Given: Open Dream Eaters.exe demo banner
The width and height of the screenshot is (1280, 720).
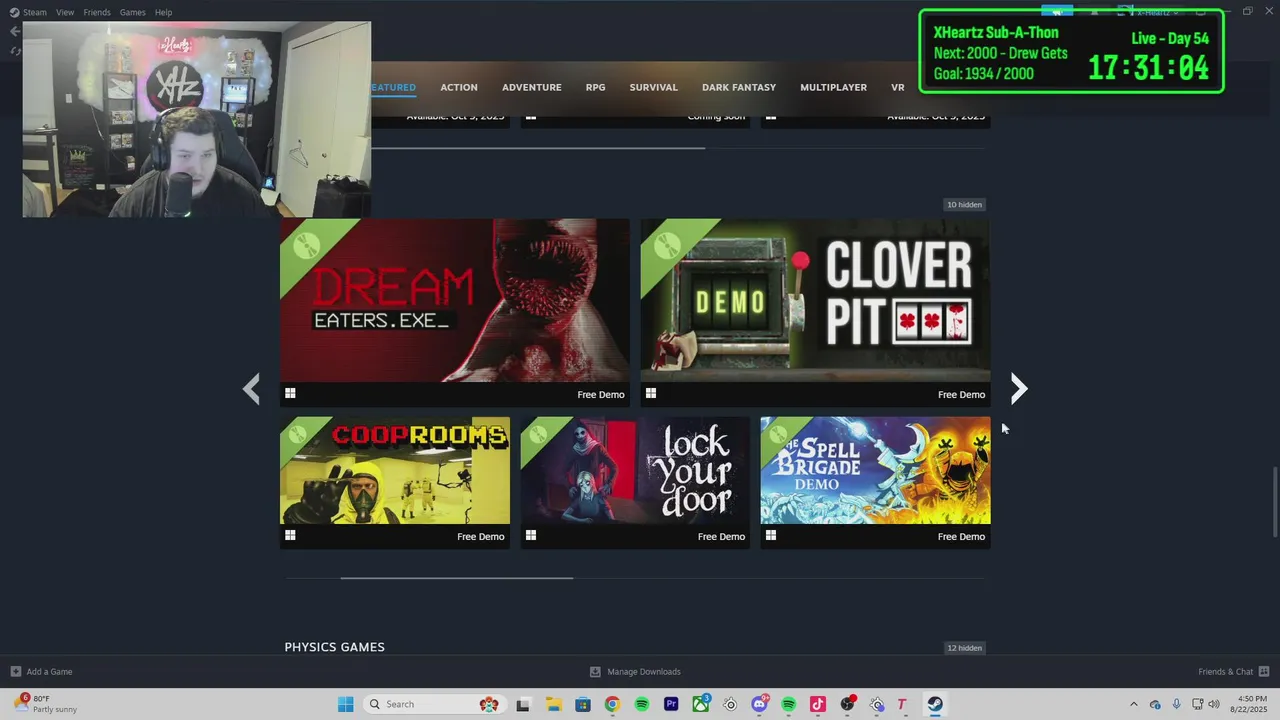Looking at the screenshot, I should point(455,300).
